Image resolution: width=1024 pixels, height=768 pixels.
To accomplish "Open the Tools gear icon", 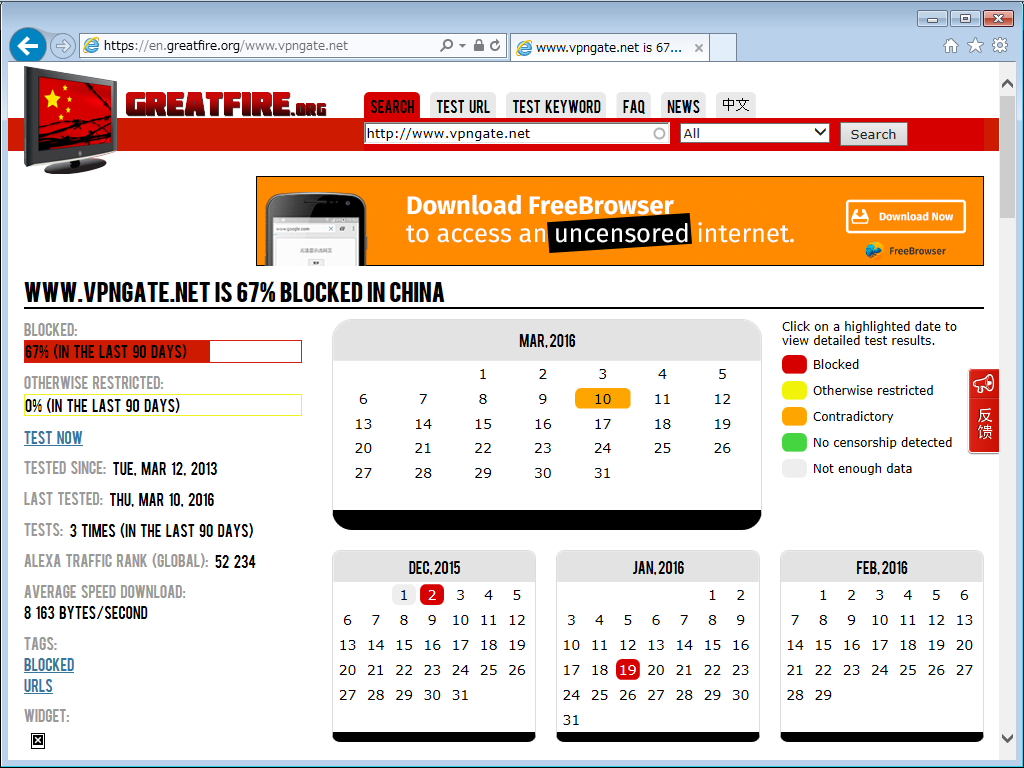I will click(1000, 45).
